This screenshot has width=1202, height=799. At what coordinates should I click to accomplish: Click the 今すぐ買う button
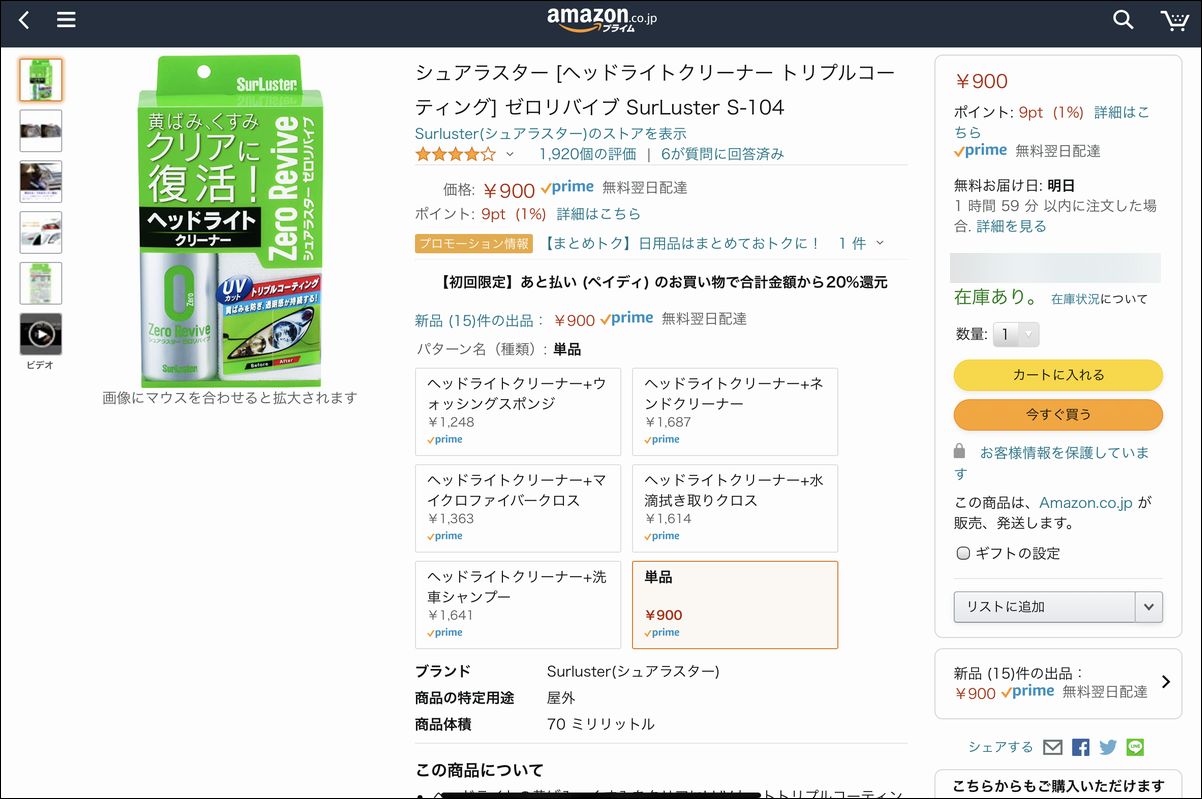(x=1057, y=413)
